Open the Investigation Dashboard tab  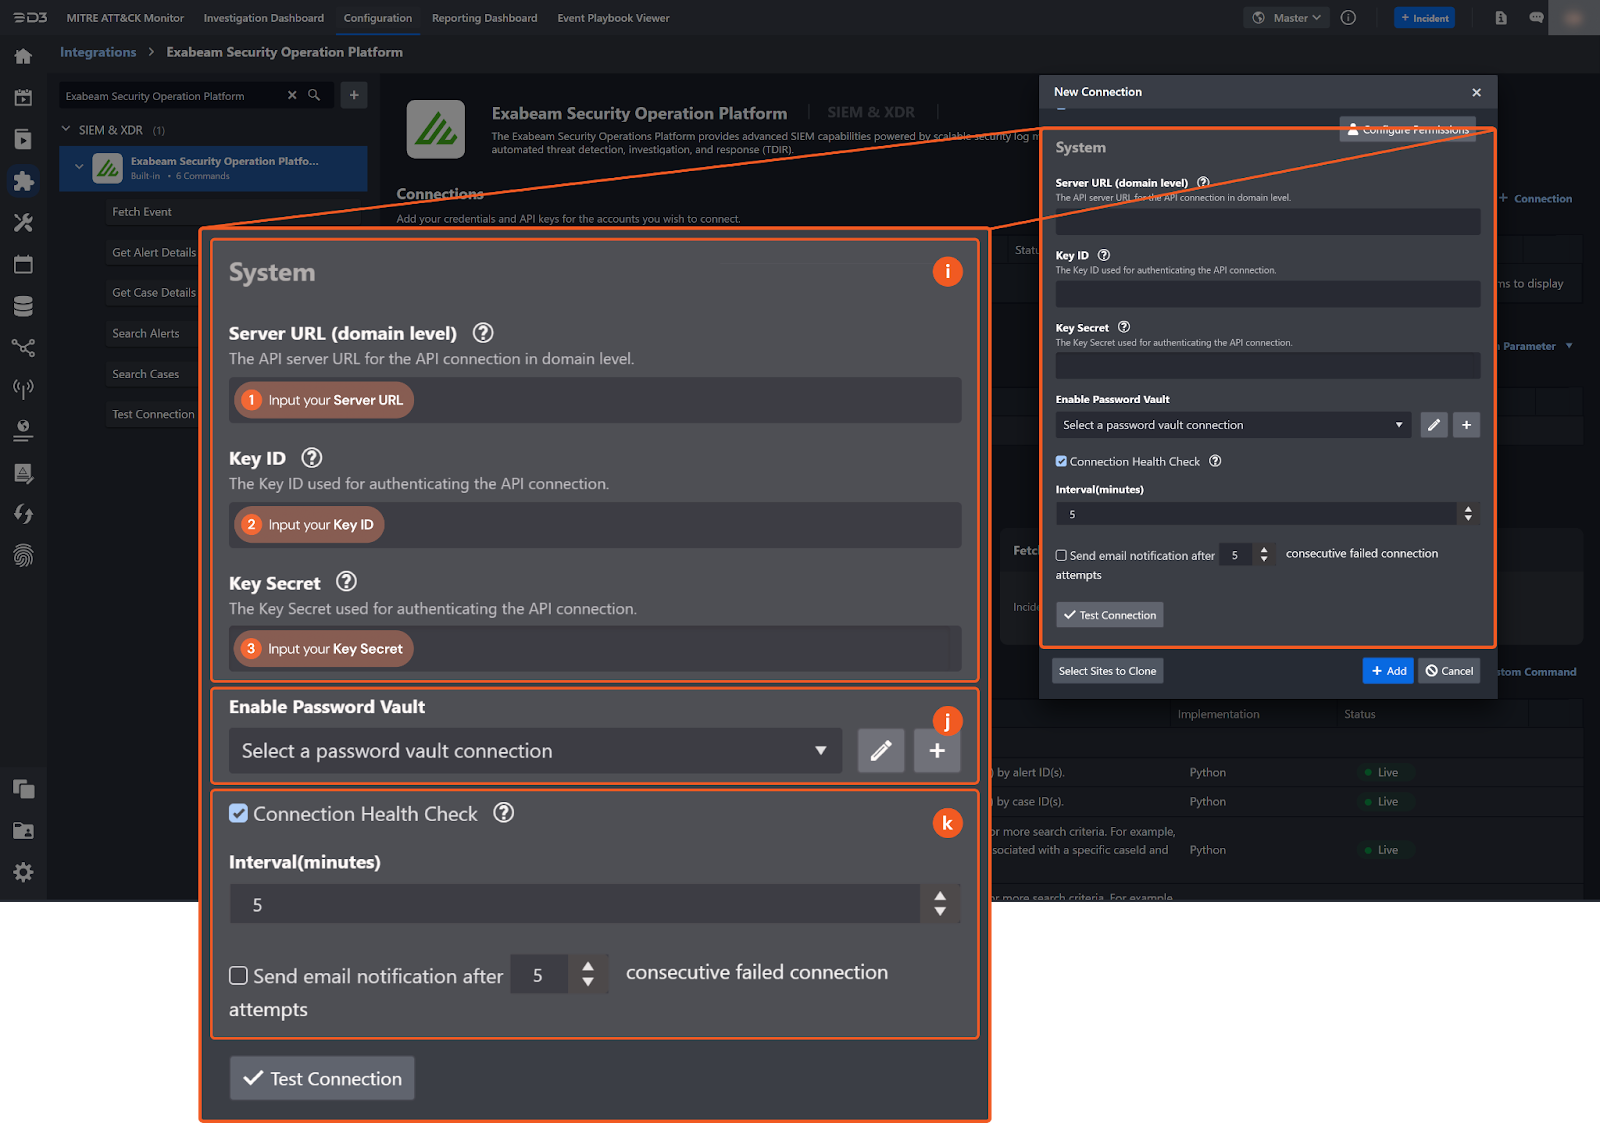pyautogui.click(x=263, y=18)
